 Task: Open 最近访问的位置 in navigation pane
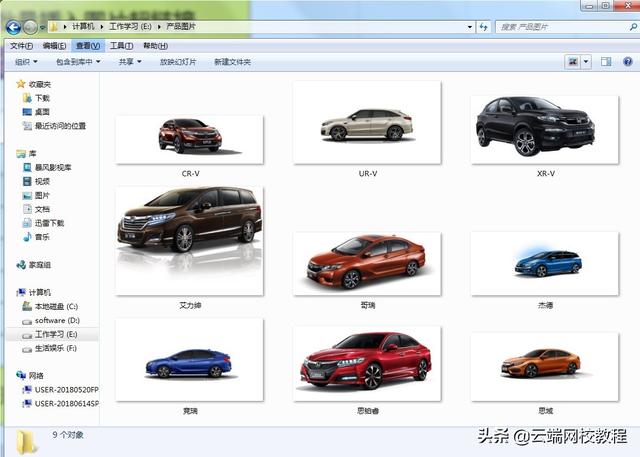[x=60, y=126]
